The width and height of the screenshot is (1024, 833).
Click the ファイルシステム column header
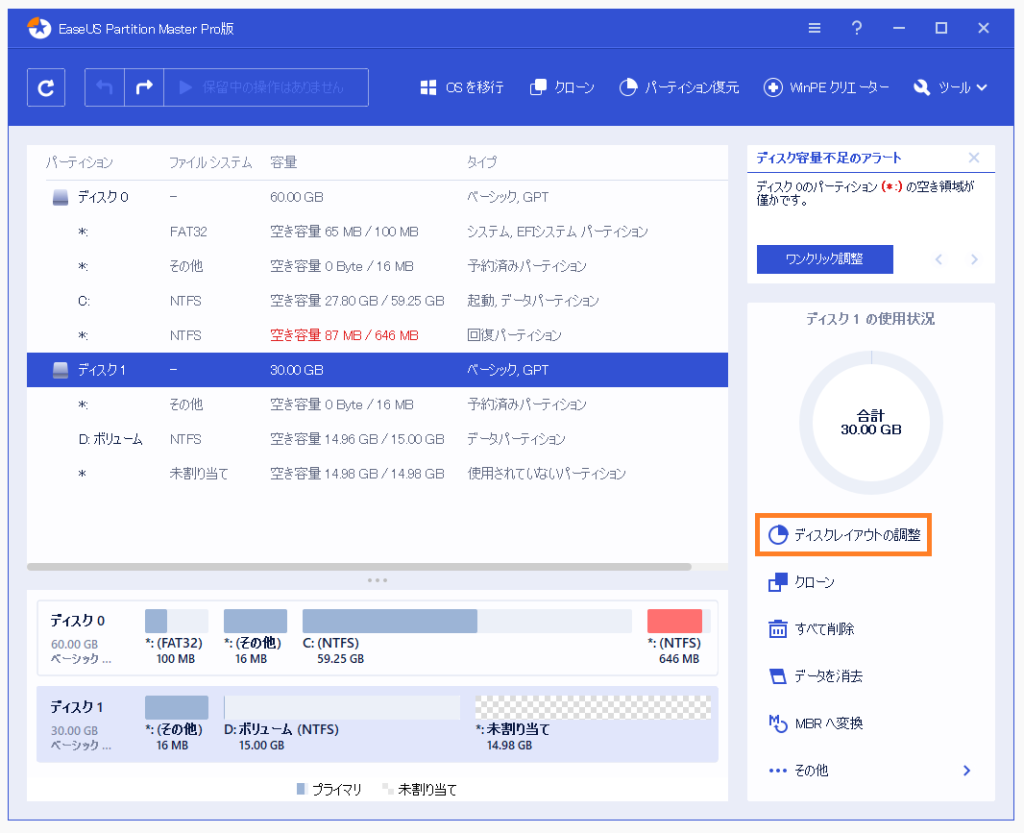210,163
